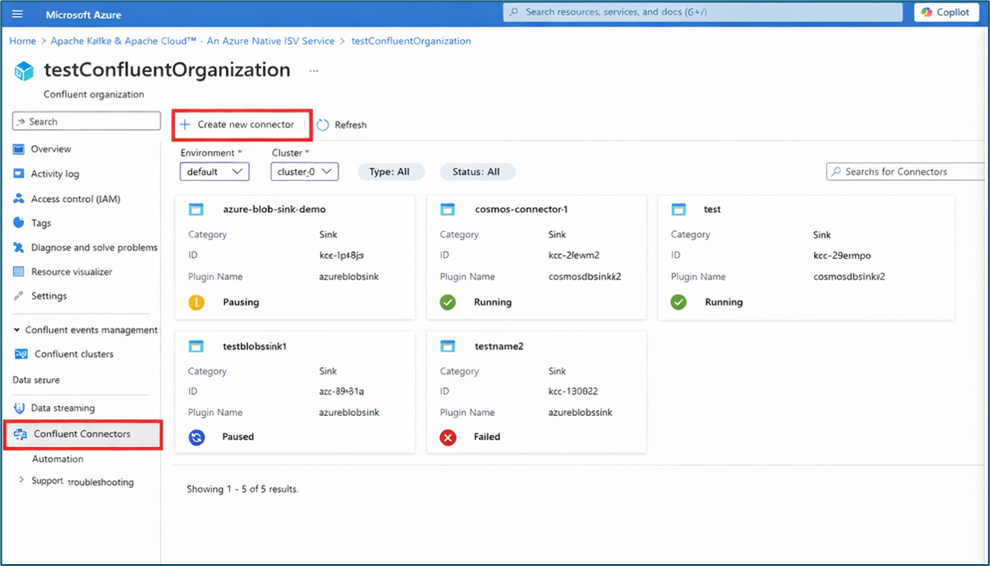Image resolution: width=990 pixels, height=566 pixels.
Task: Select Confluent Connectors in the sidebar
Action: pyautogui.click(x=83, y=435)
